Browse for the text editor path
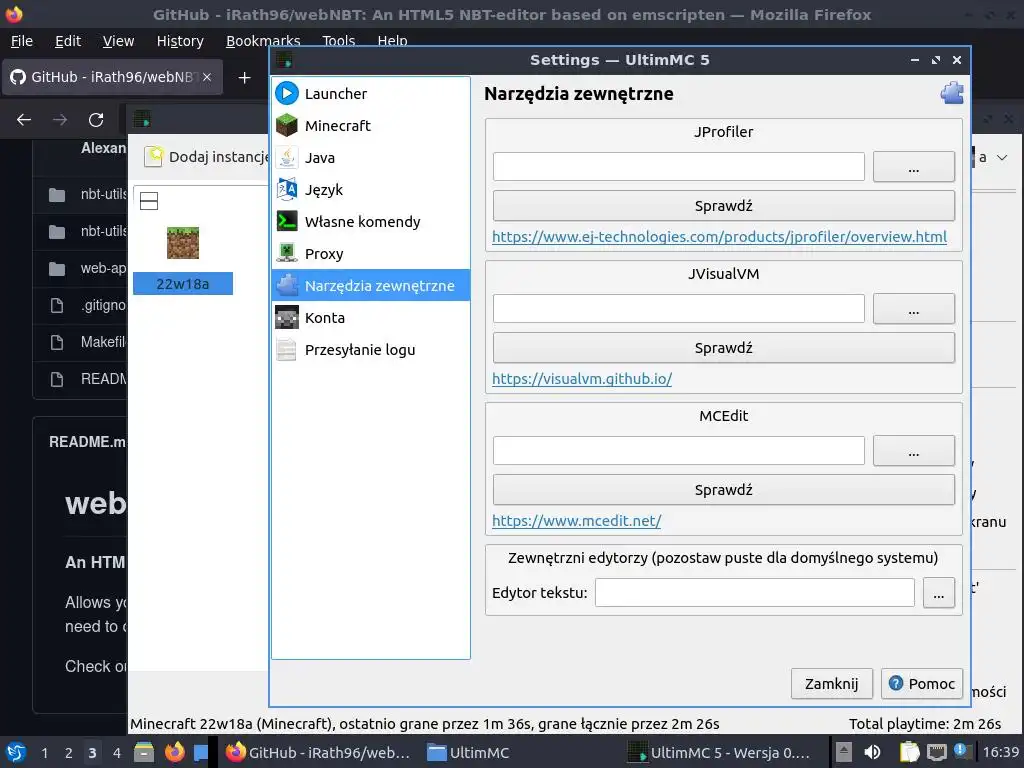1024x768 pixels. coord(938,593)
